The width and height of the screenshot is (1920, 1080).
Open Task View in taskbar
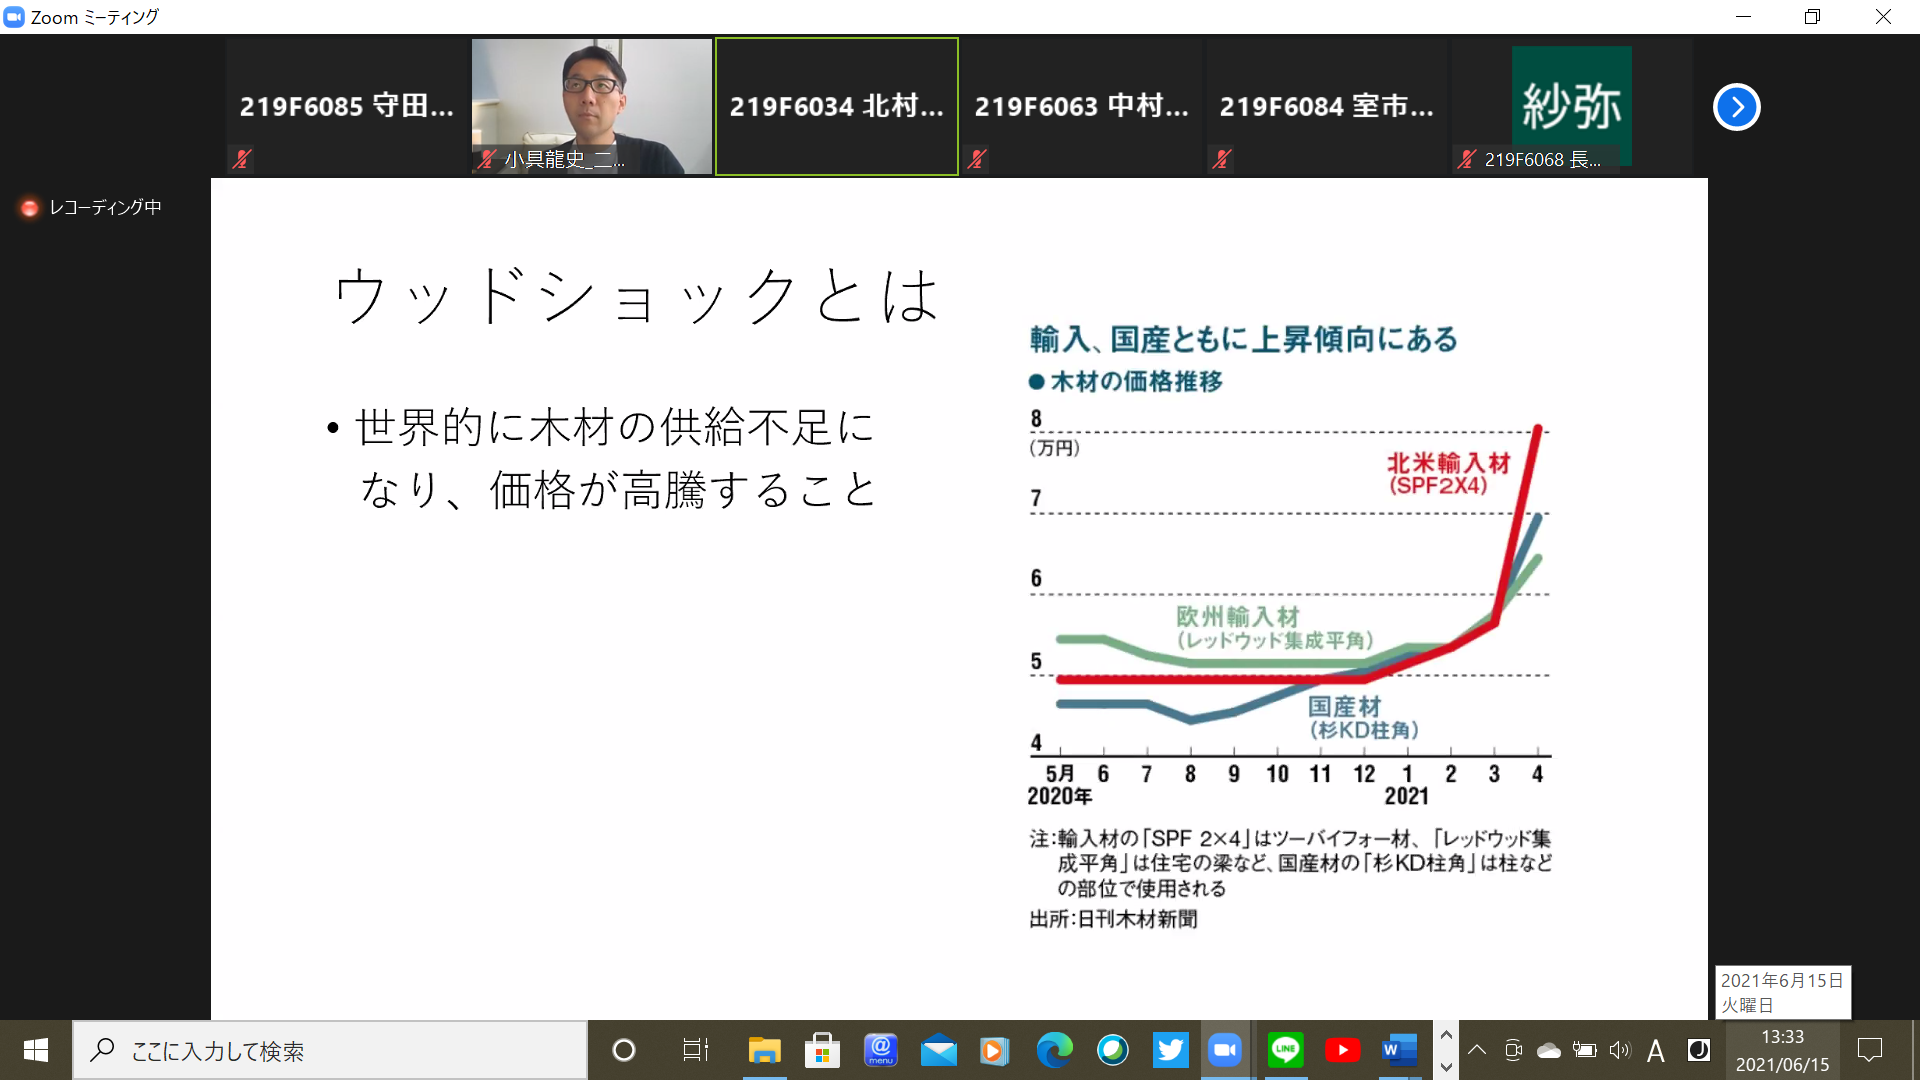click(695, 1050)
